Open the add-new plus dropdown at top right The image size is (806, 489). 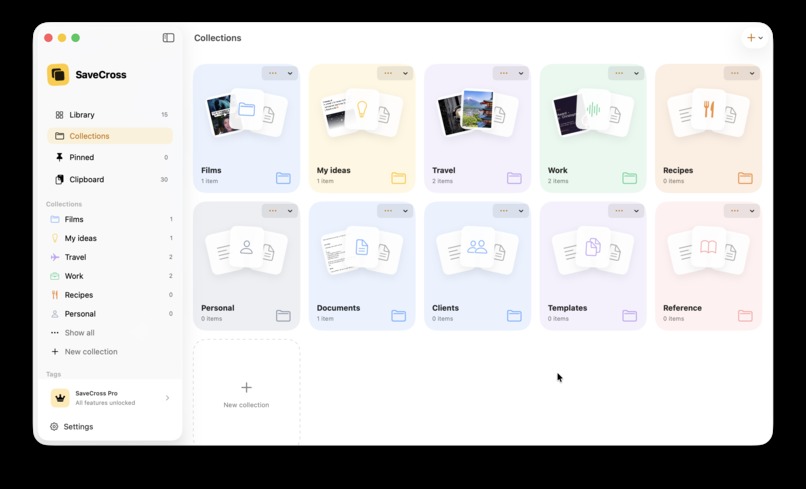[x=755, y=38]
